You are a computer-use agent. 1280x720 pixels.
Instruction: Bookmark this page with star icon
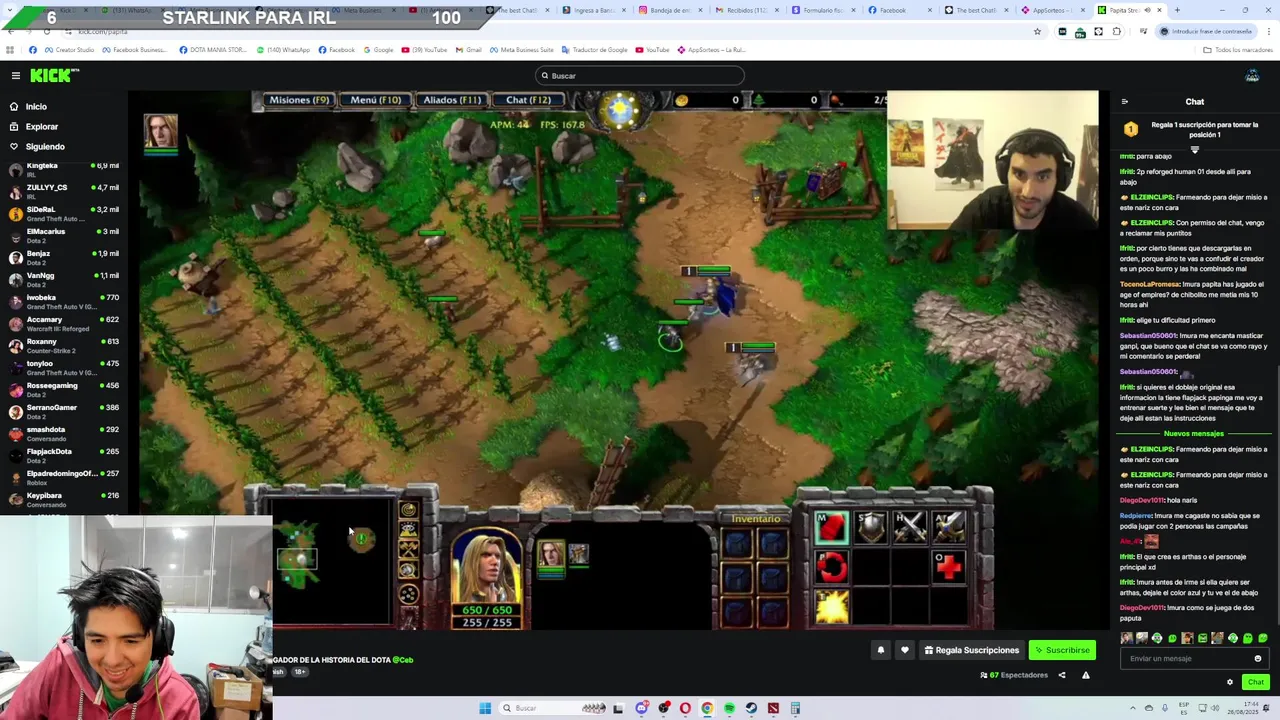pos(1037,32)
